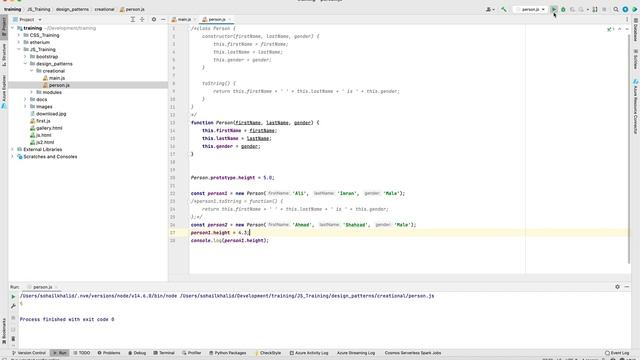
Task: Open the Problems tool window
Action: tap(109, 353)
